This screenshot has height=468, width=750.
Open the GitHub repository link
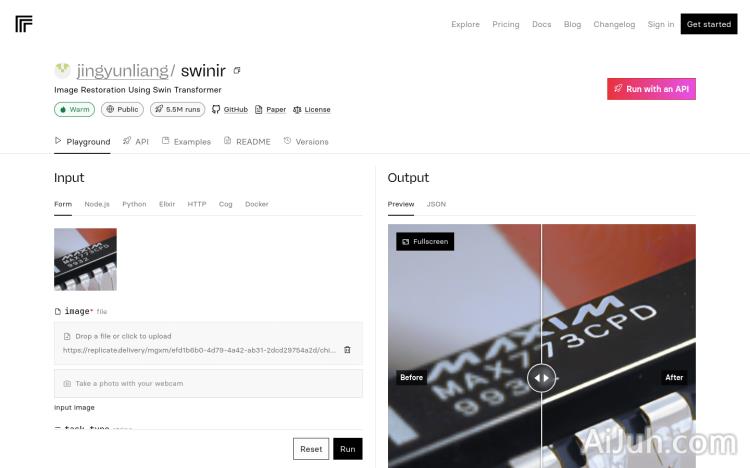click(x=230, y=110)
